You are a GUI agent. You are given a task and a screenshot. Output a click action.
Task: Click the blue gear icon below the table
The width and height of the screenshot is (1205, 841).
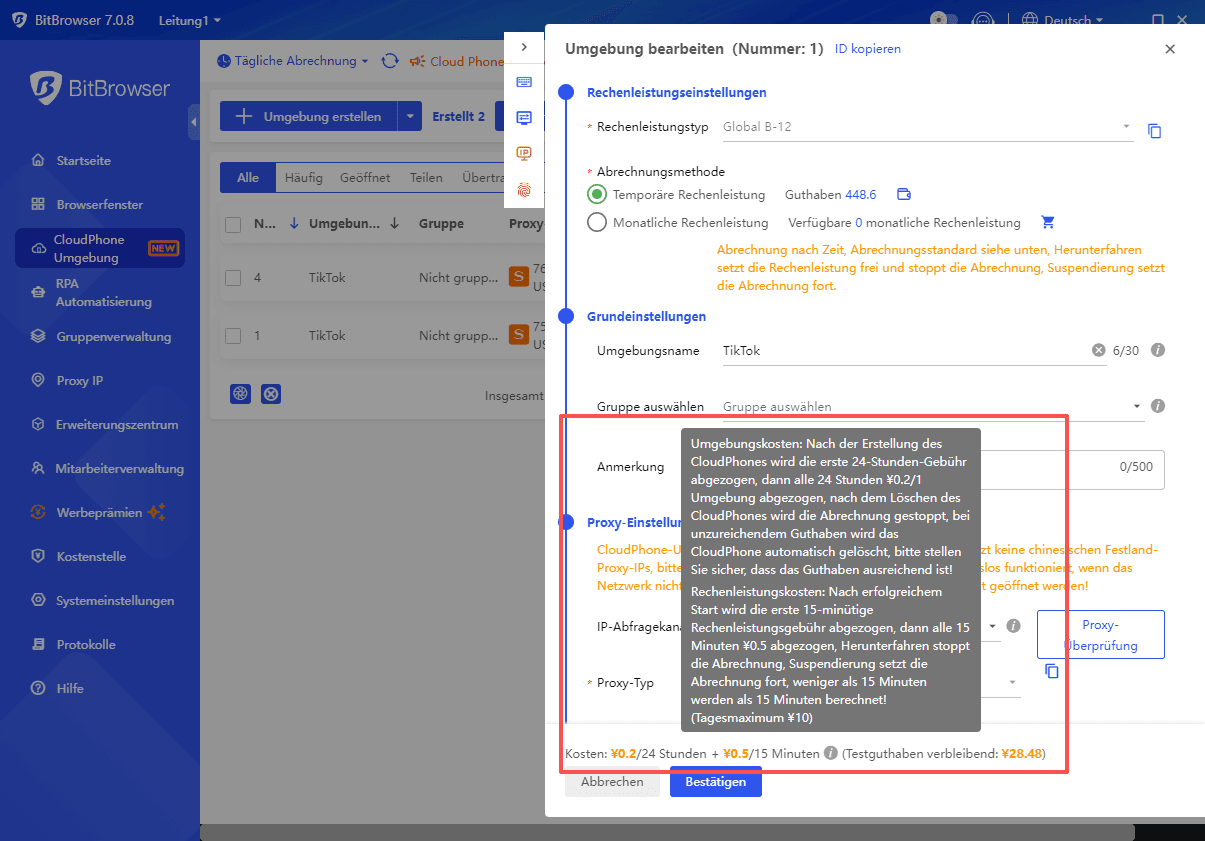pyautogui.click(x=240, y=394)
